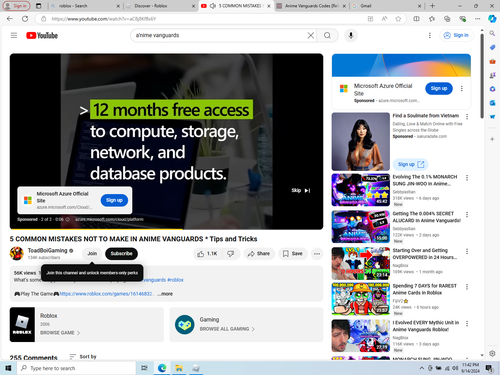Open the Find a Soulmate ad thumbnail
This screenshot has width=500, height=375.
[361, 142]
